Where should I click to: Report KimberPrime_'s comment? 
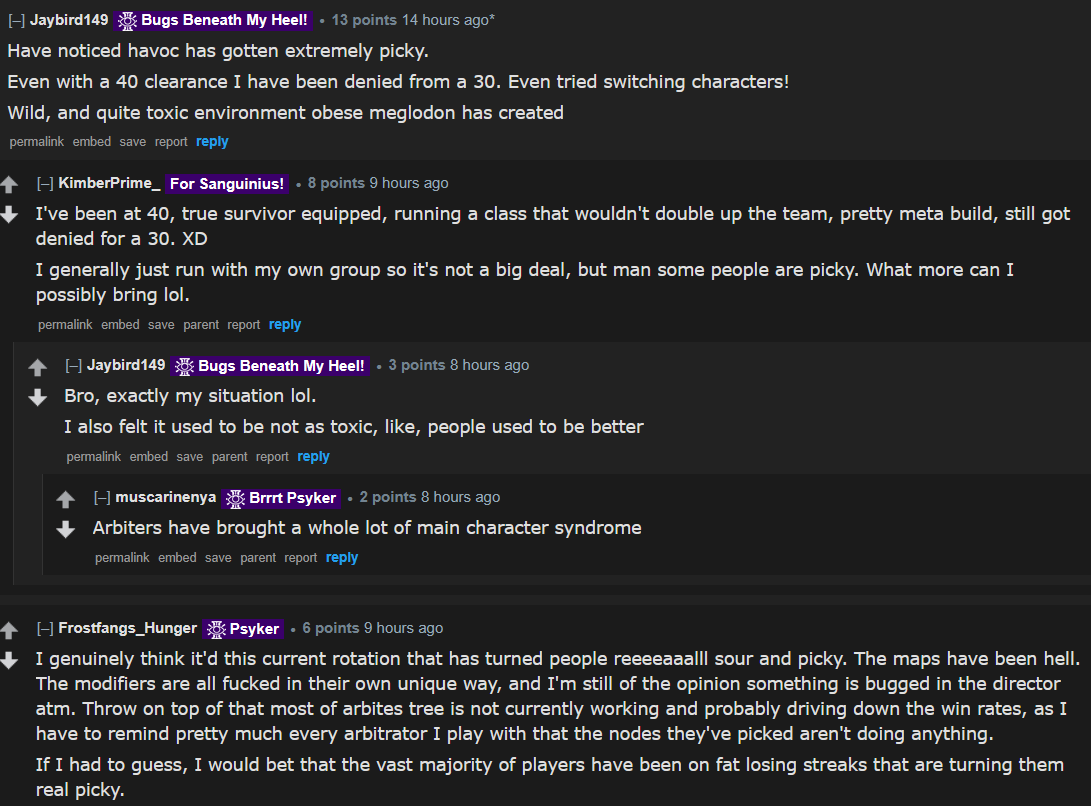click(244, 324)
